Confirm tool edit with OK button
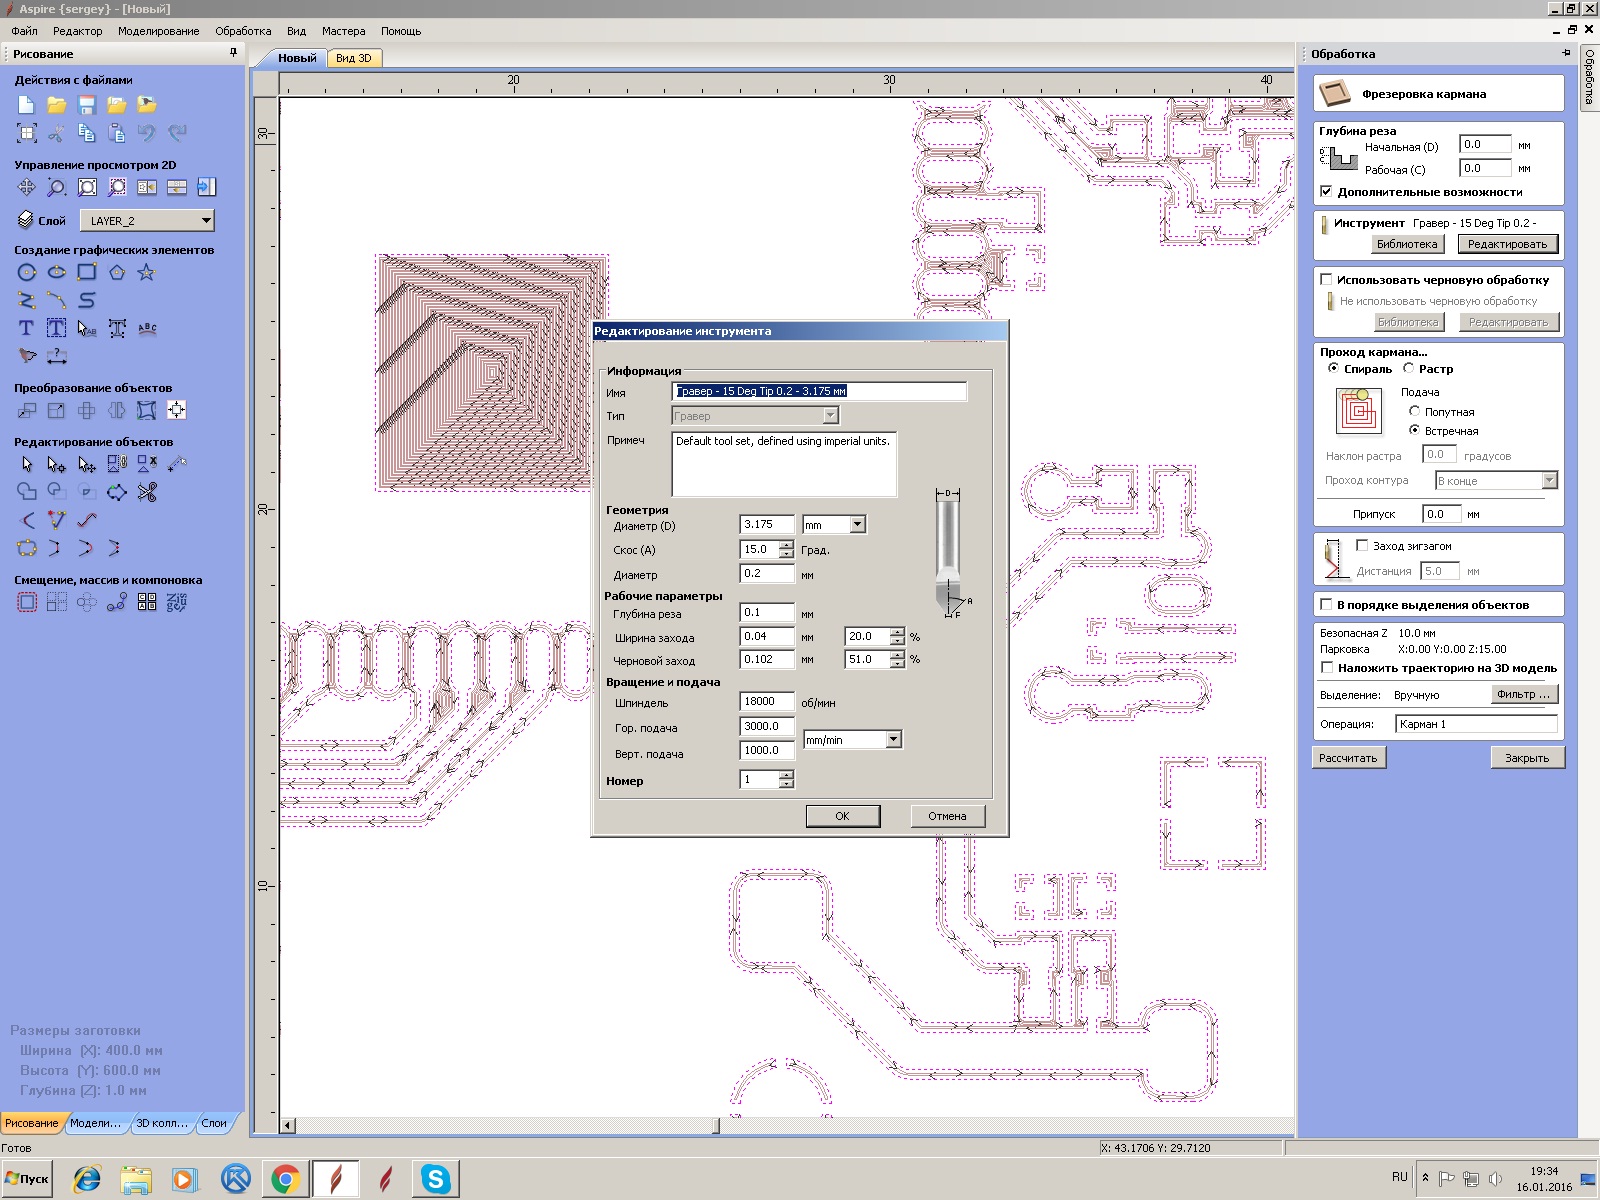 [843, 816]
